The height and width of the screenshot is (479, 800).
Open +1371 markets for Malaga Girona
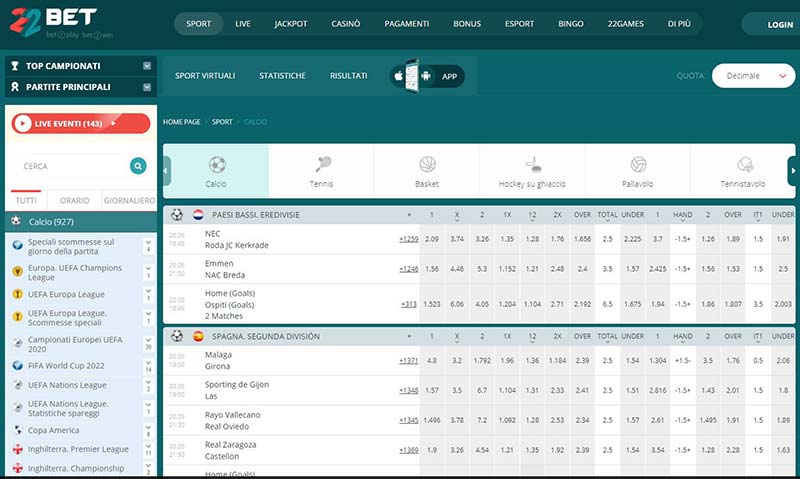[409, 360]
